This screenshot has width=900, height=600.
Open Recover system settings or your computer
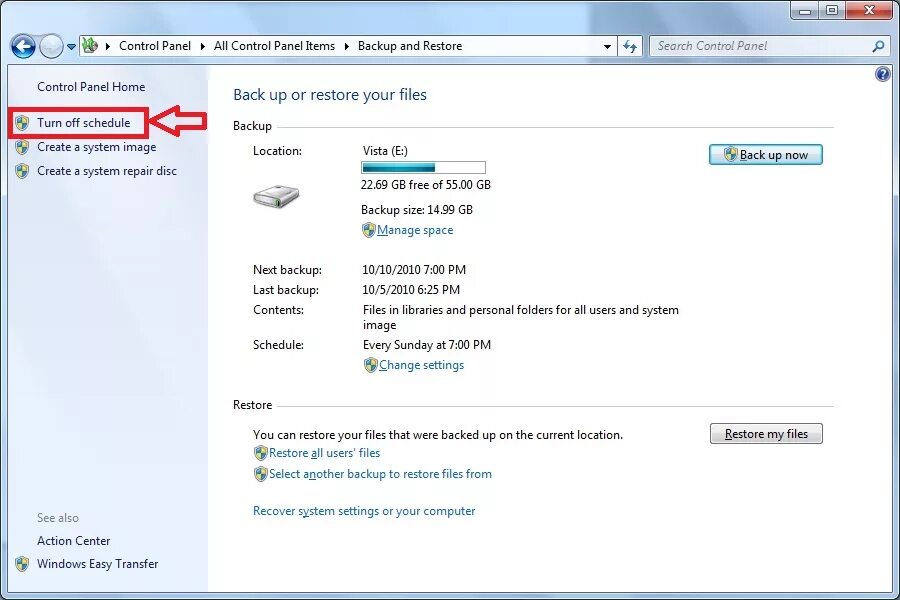364,511
